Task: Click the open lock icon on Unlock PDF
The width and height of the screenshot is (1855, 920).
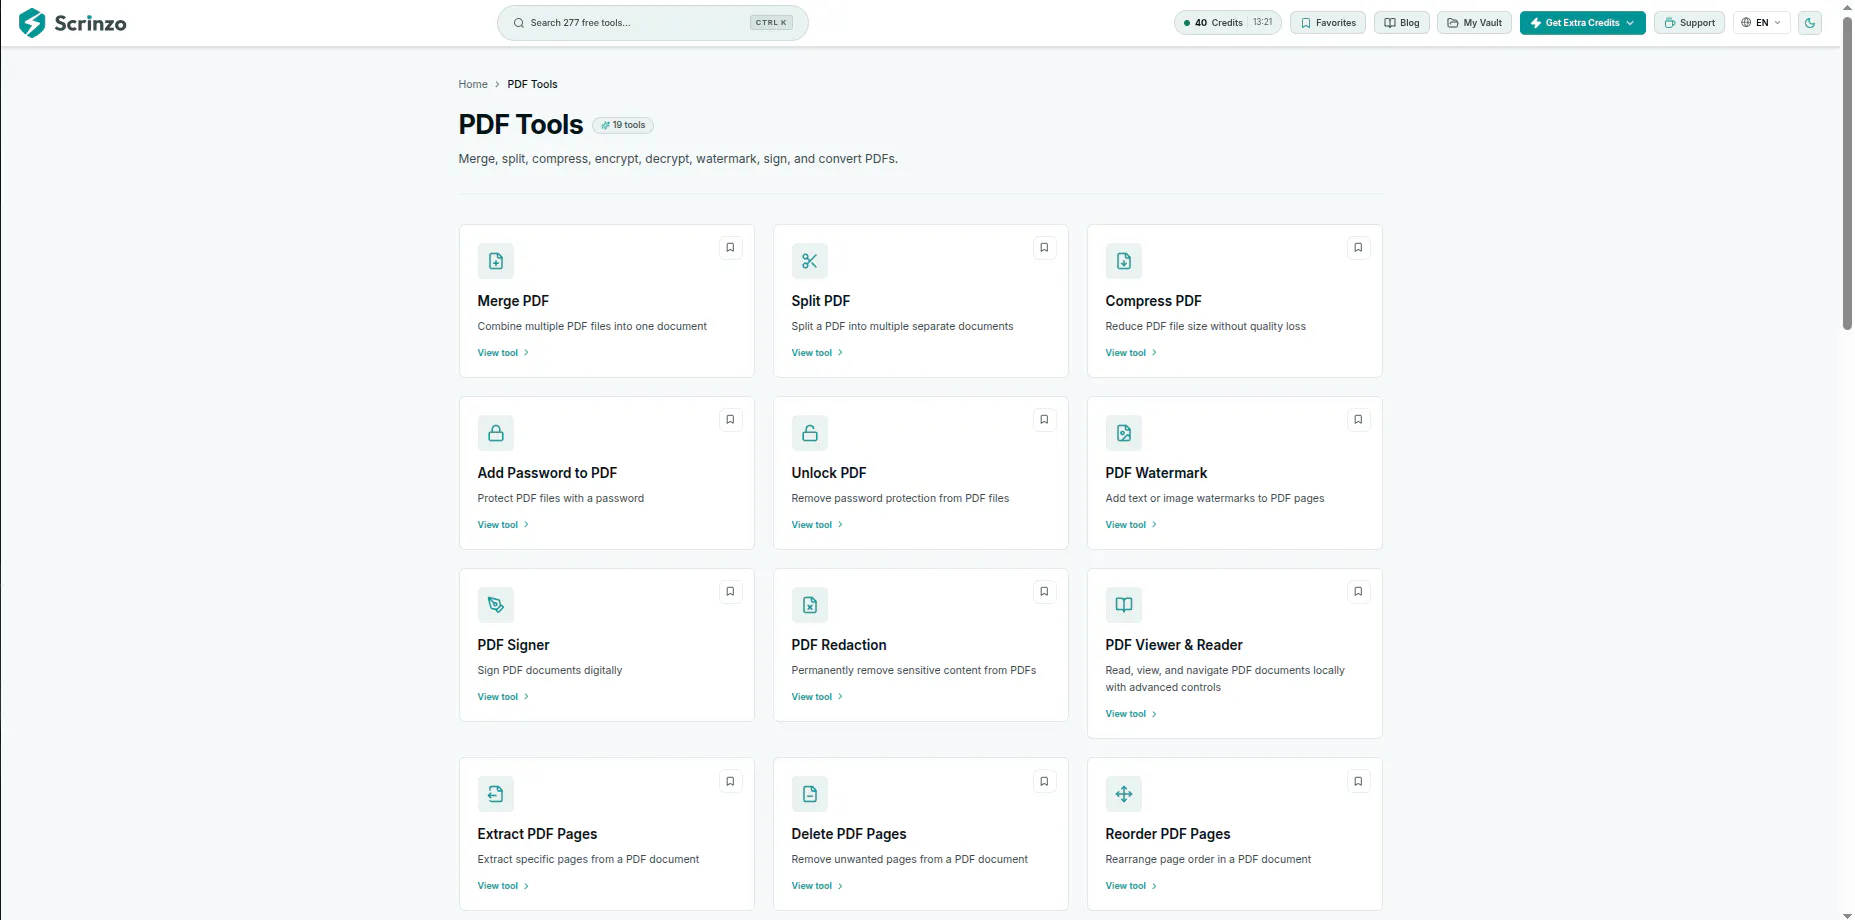Action: pyautogui.click(x=809, y=433)
